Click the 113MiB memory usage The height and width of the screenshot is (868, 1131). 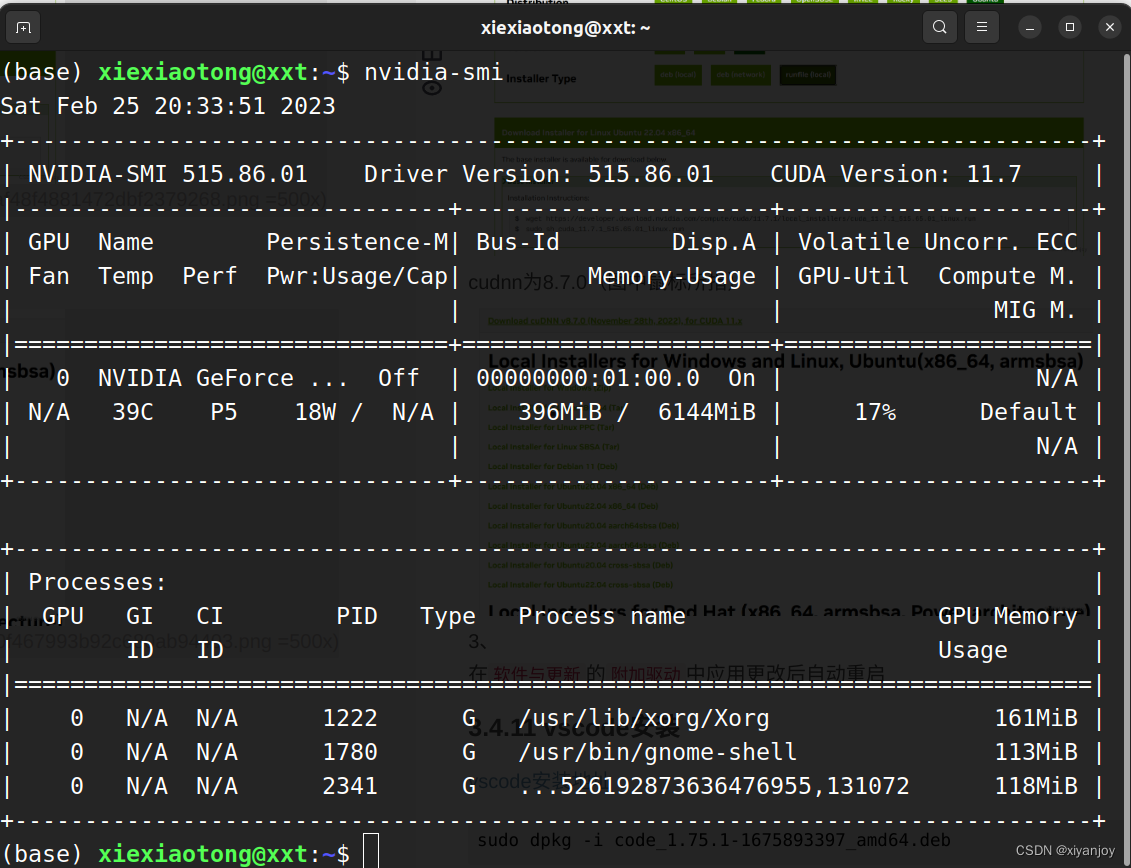pyautogui.click(x=1036, y=752)
